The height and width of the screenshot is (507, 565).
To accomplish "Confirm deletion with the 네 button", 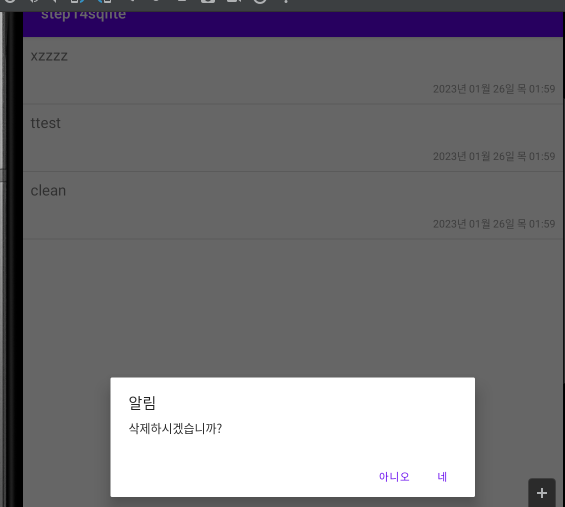I will 442,477.
